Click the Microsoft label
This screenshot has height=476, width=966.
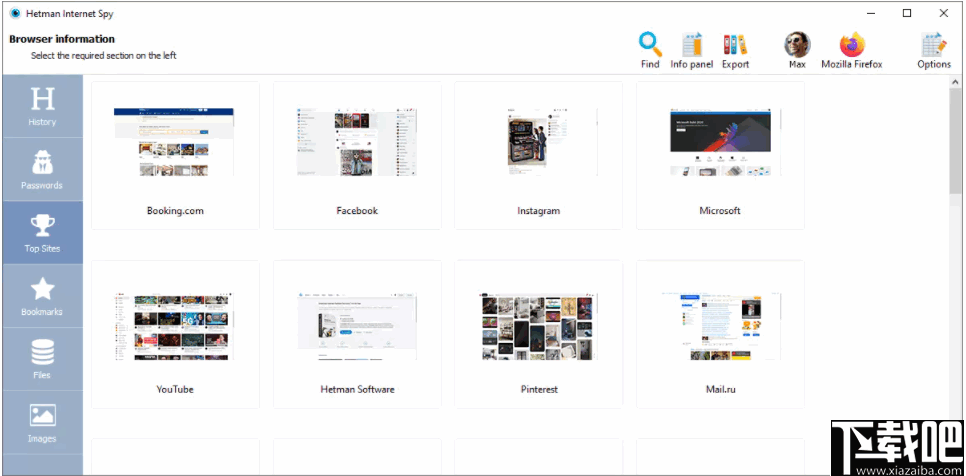point(720,211)
